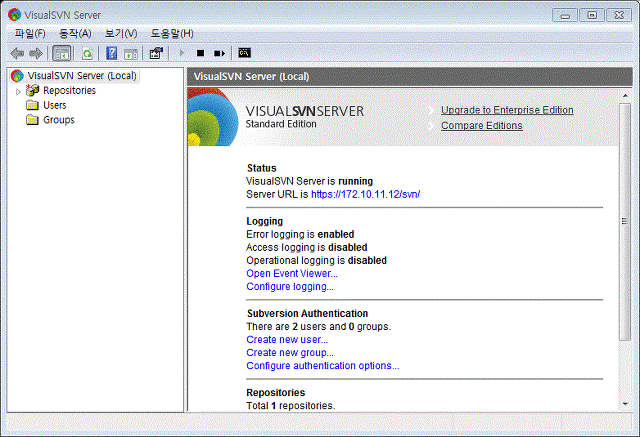640x437 pixels.
Task: Open the 보기(V) menu
Action: coord(121,33)
